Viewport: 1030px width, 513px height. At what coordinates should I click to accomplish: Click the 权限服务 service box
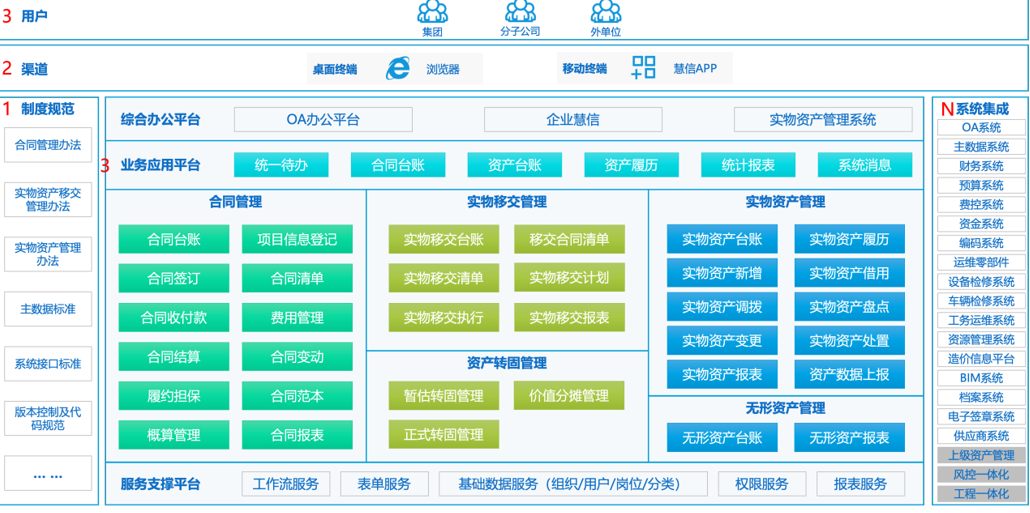point(761,484)
